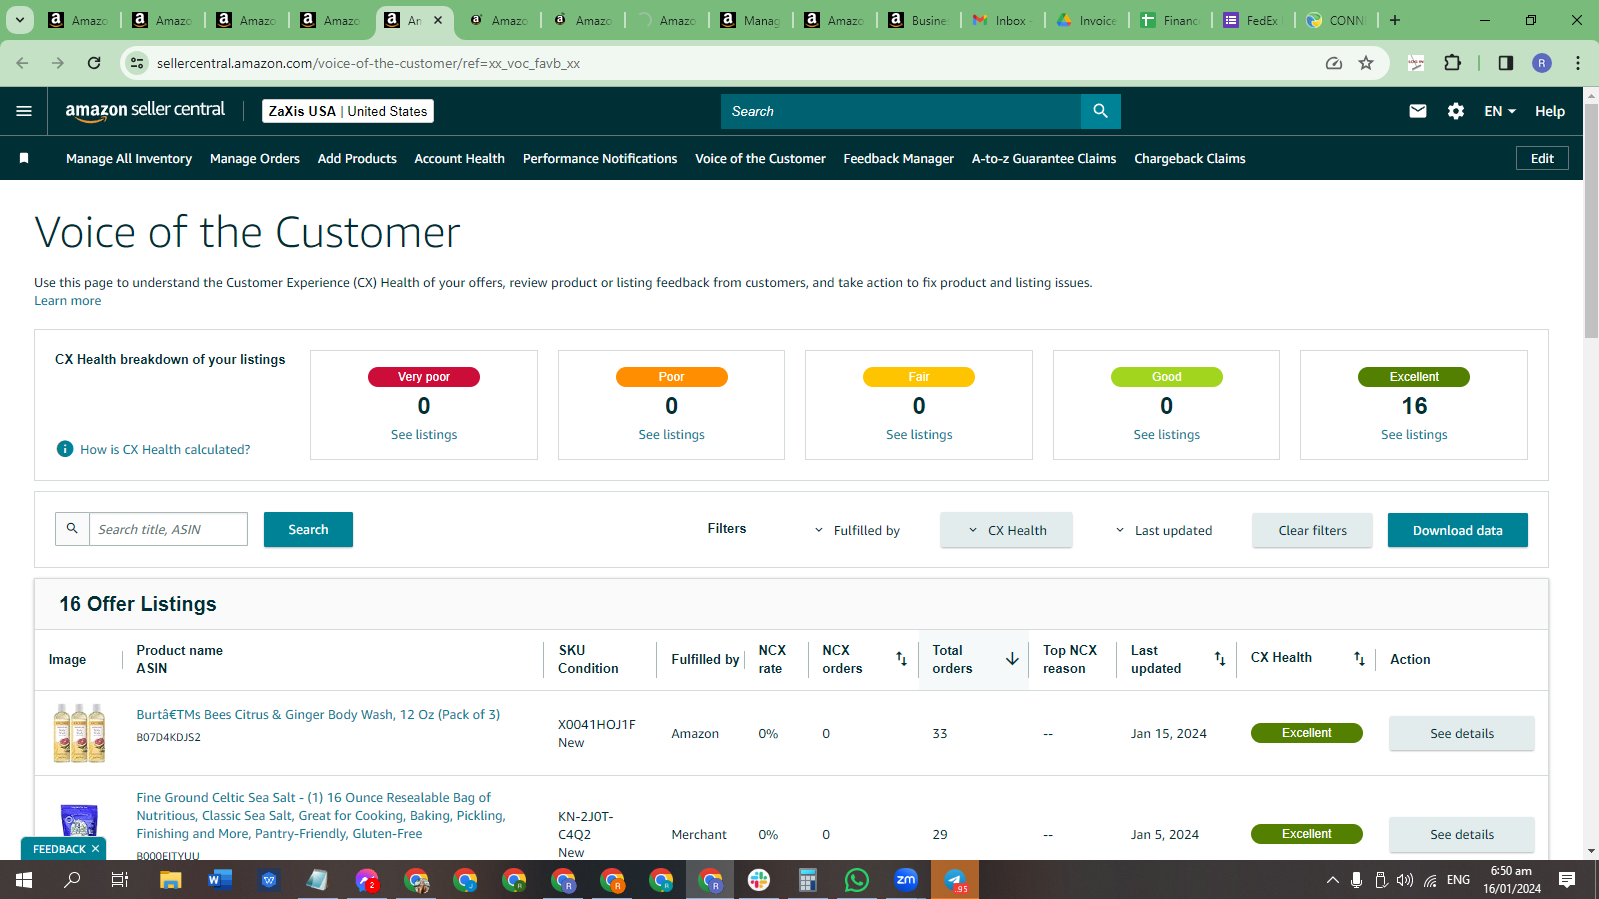
Task: Open Telegram from the taskbar
Action: pyautogui.click(x=955, y=880)
